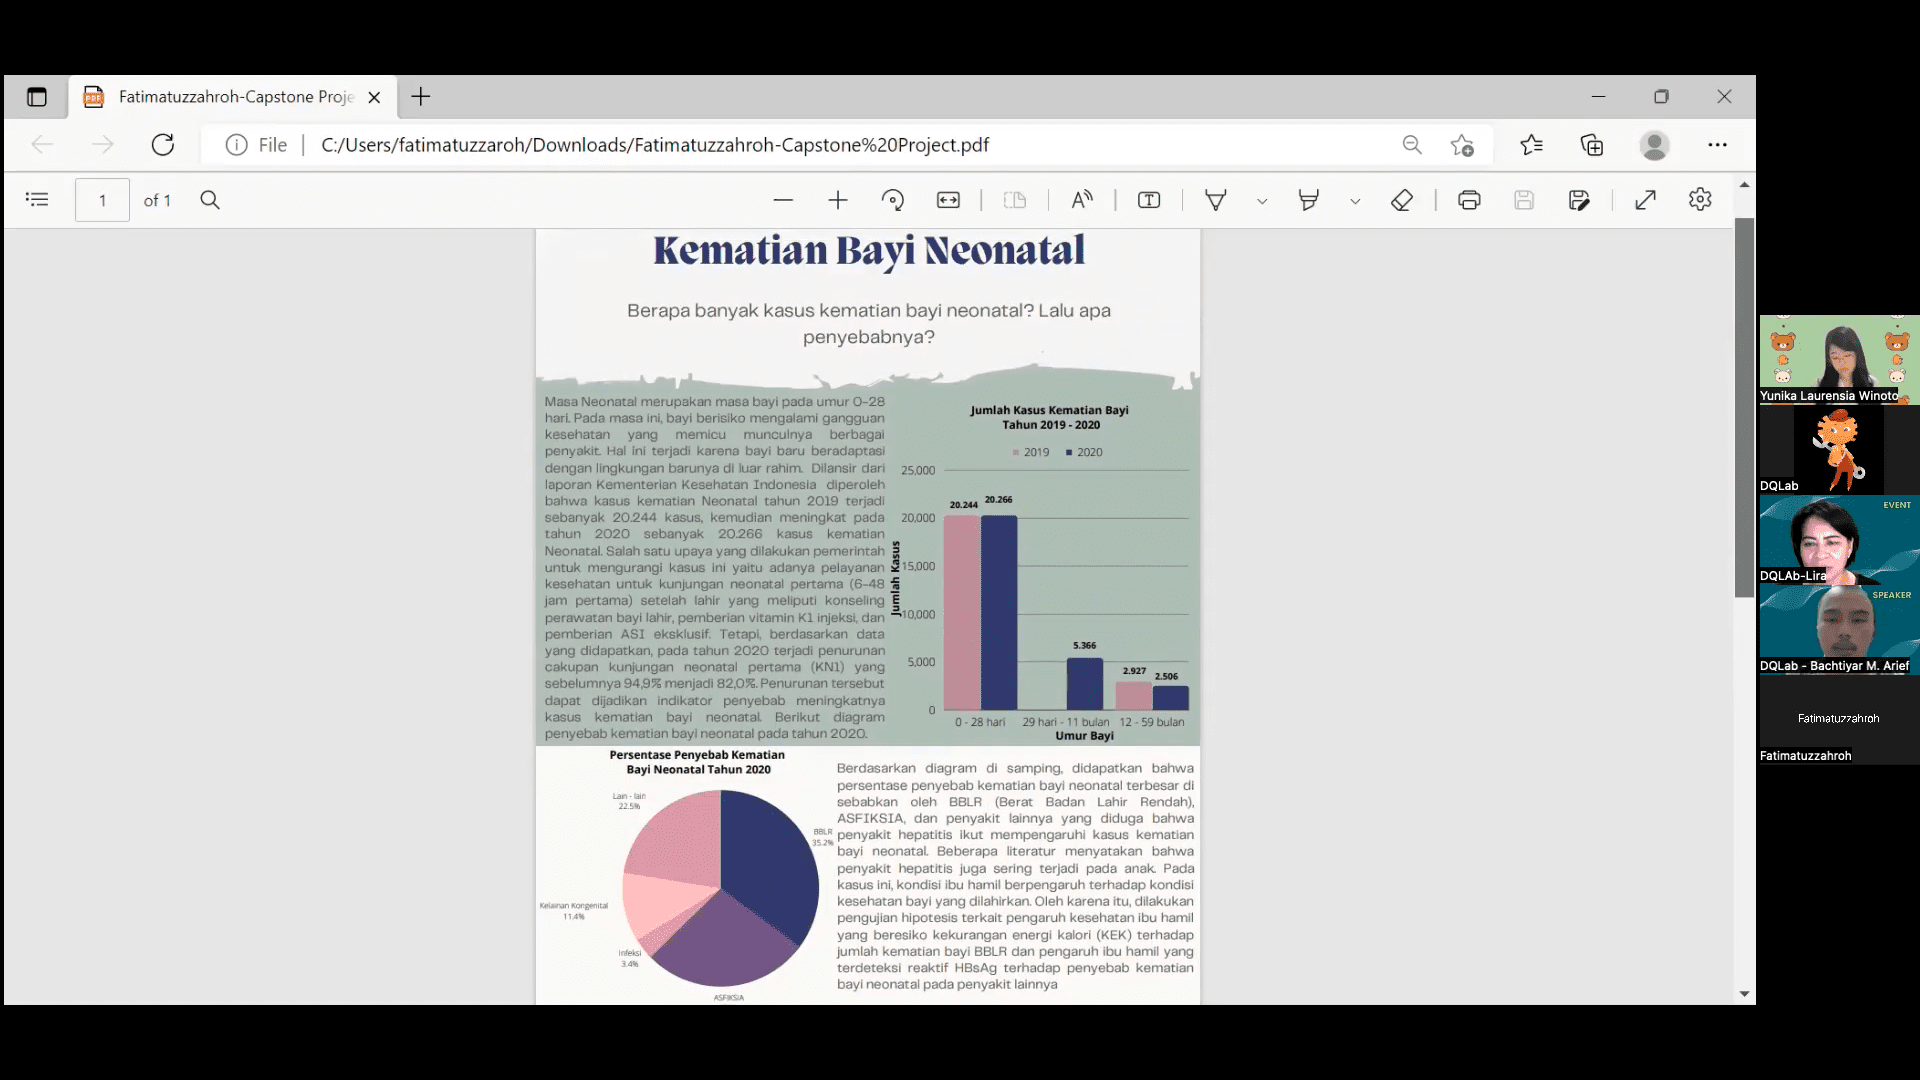
Task: Print the PDF document
Action: (x=1469, y=200)
